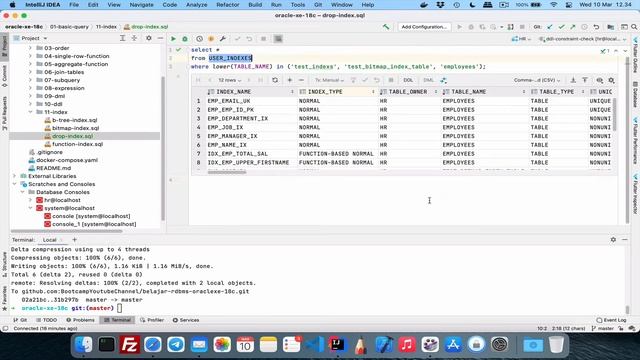Click the green icon beside the Execute arrow
Viewport: 640px width, 360px height.
185,39
